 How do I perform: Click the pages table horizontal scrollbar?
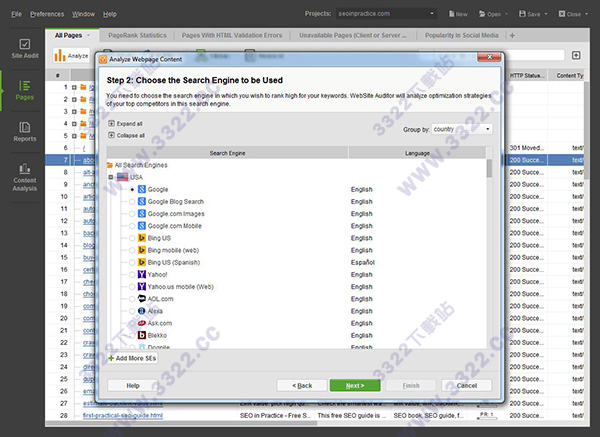[182, 423]
